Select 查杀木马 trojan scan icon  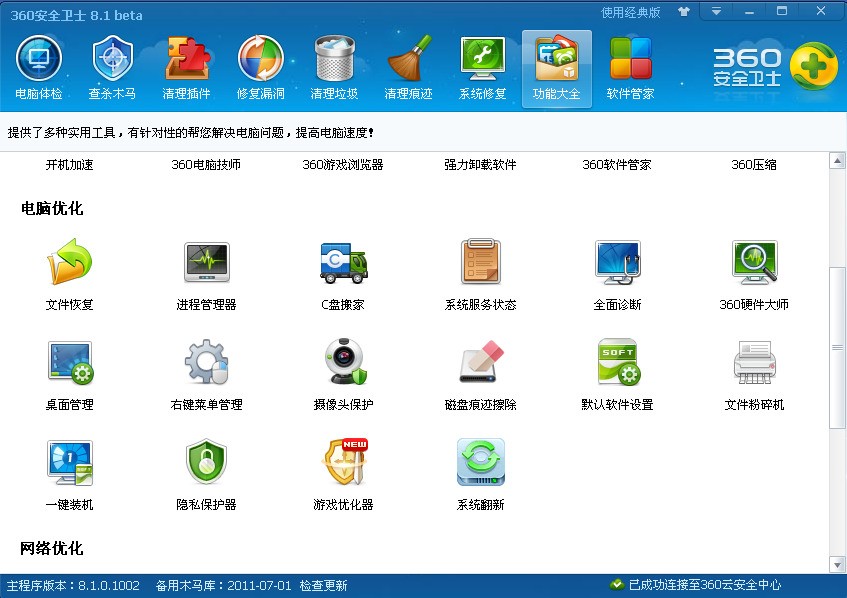[x=112, y=69]
